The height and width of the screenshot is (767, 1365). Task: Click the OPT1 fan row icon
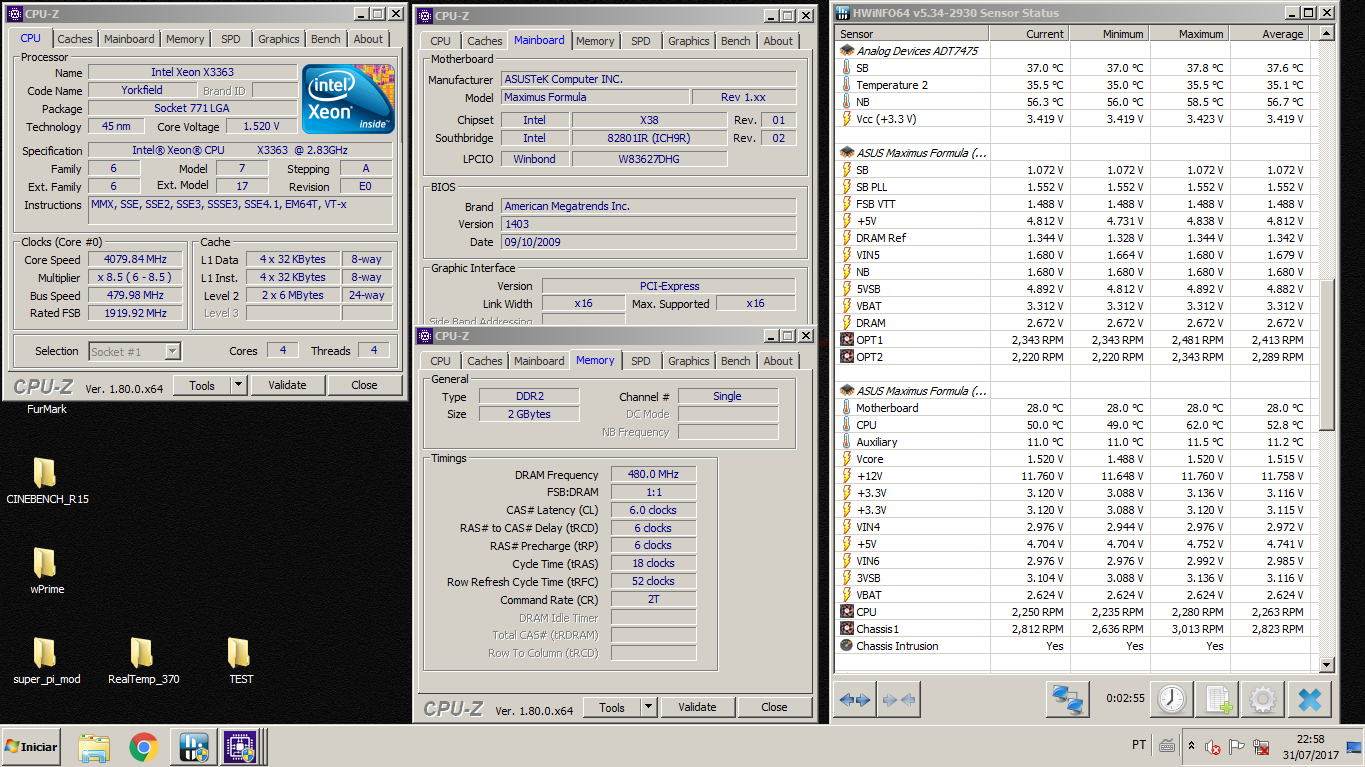(846, 340)
